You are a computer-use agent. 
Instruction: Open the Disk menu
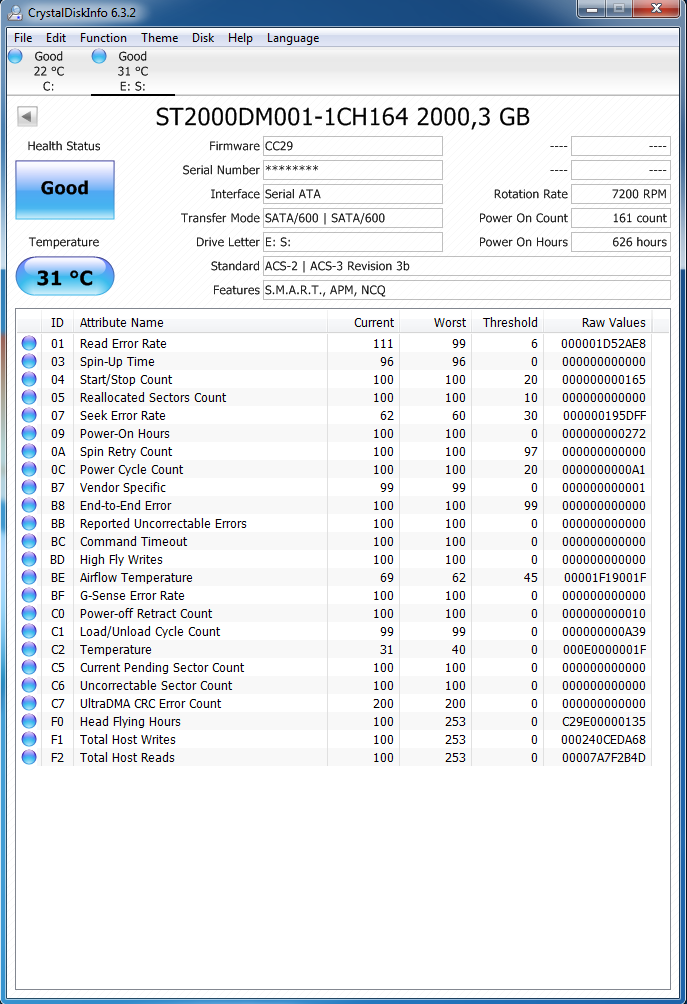point(203,38)
